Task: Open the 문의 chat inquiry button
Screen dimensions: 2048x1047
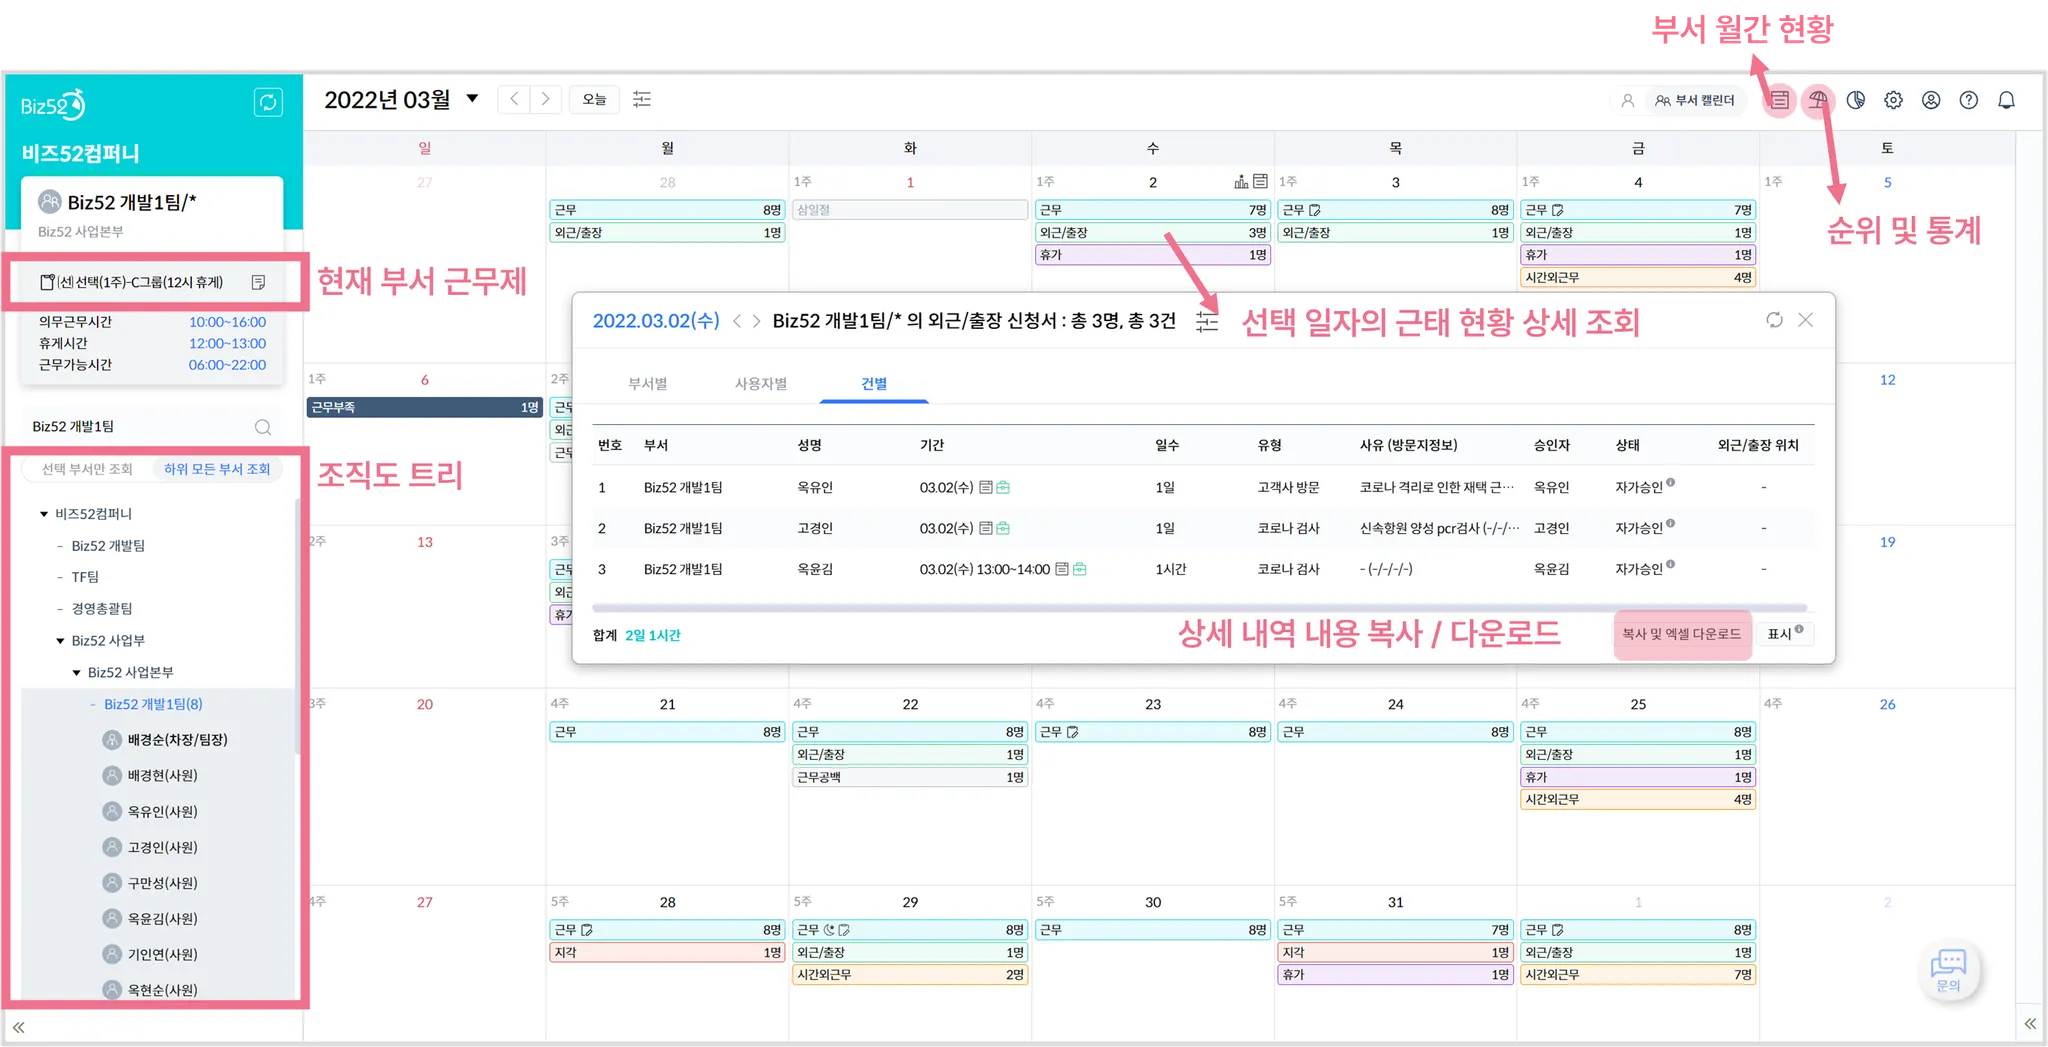Action: coord(1948,970)
